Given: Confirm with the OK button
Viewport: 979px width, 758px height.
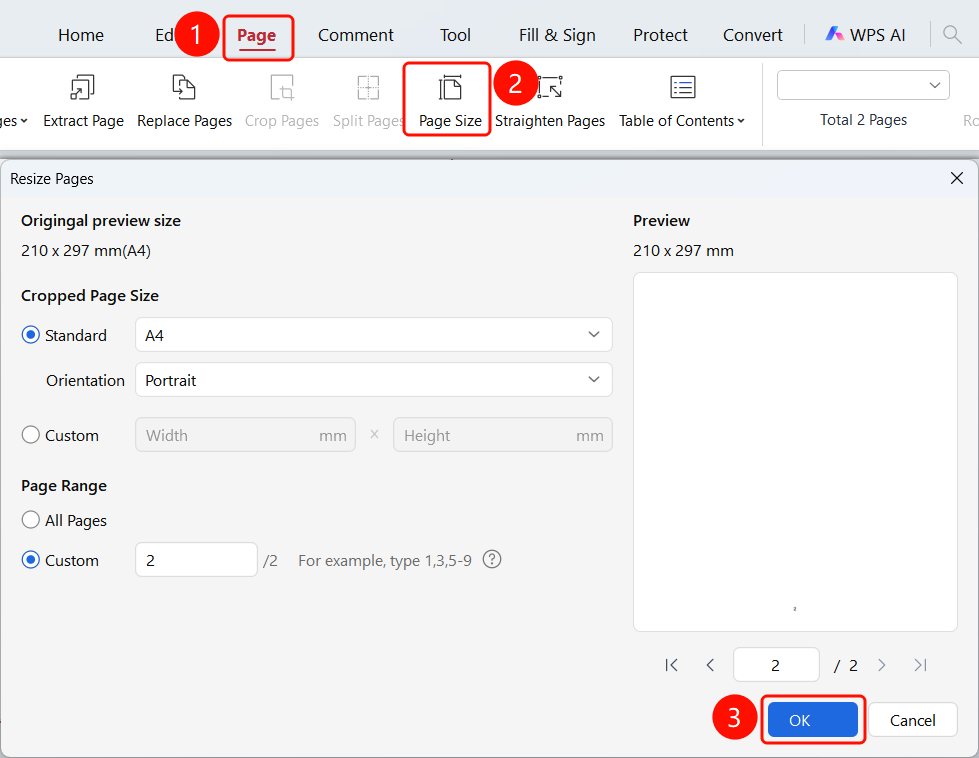Looking at the screenshot, I should (x=812, y=720).
